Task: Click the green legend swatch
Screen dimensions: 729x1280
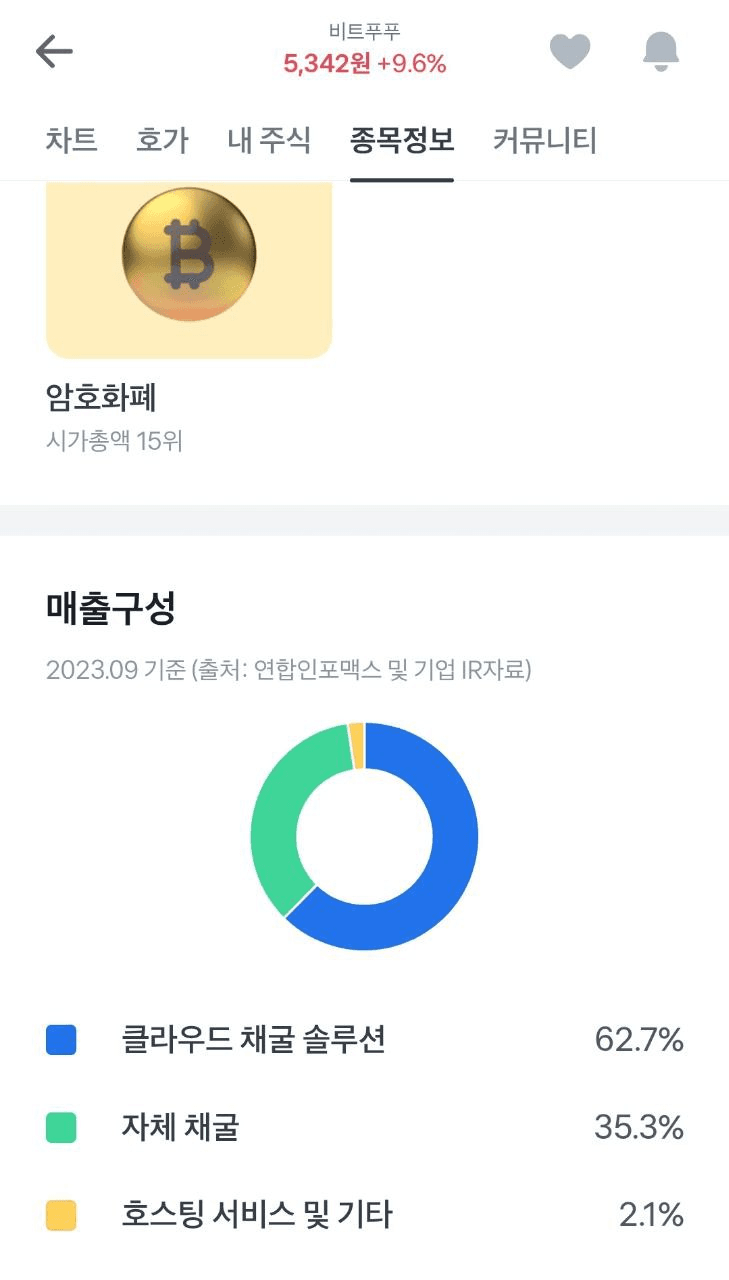Action: pyautogui.click(x=61, y=1128)
